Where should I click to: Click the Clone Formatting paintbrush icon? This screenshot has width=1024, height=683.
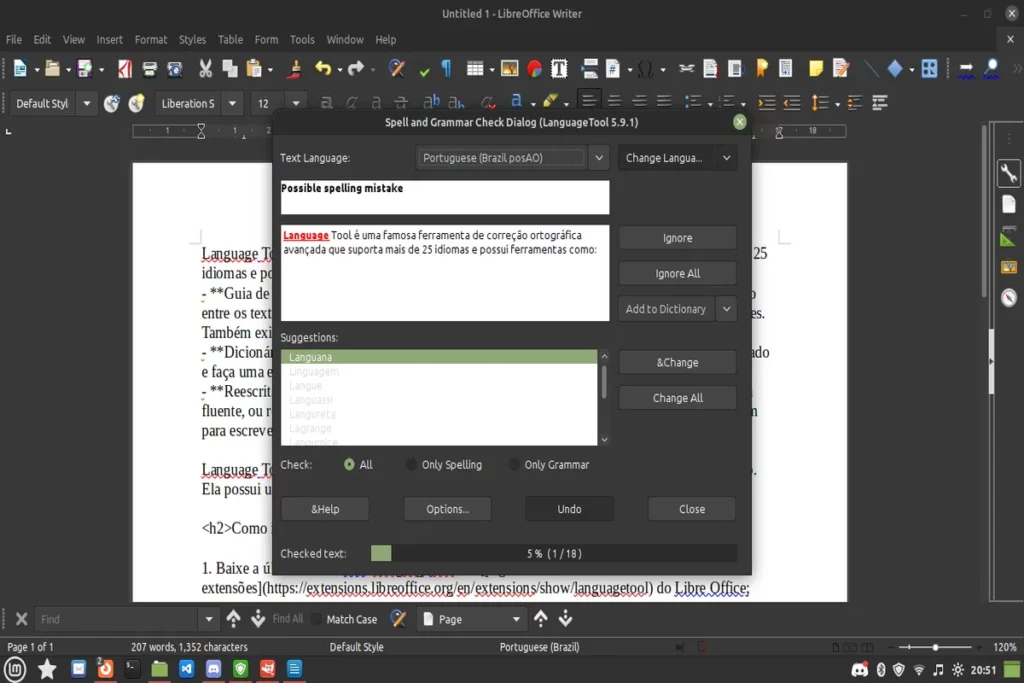(x=294, y=70)
